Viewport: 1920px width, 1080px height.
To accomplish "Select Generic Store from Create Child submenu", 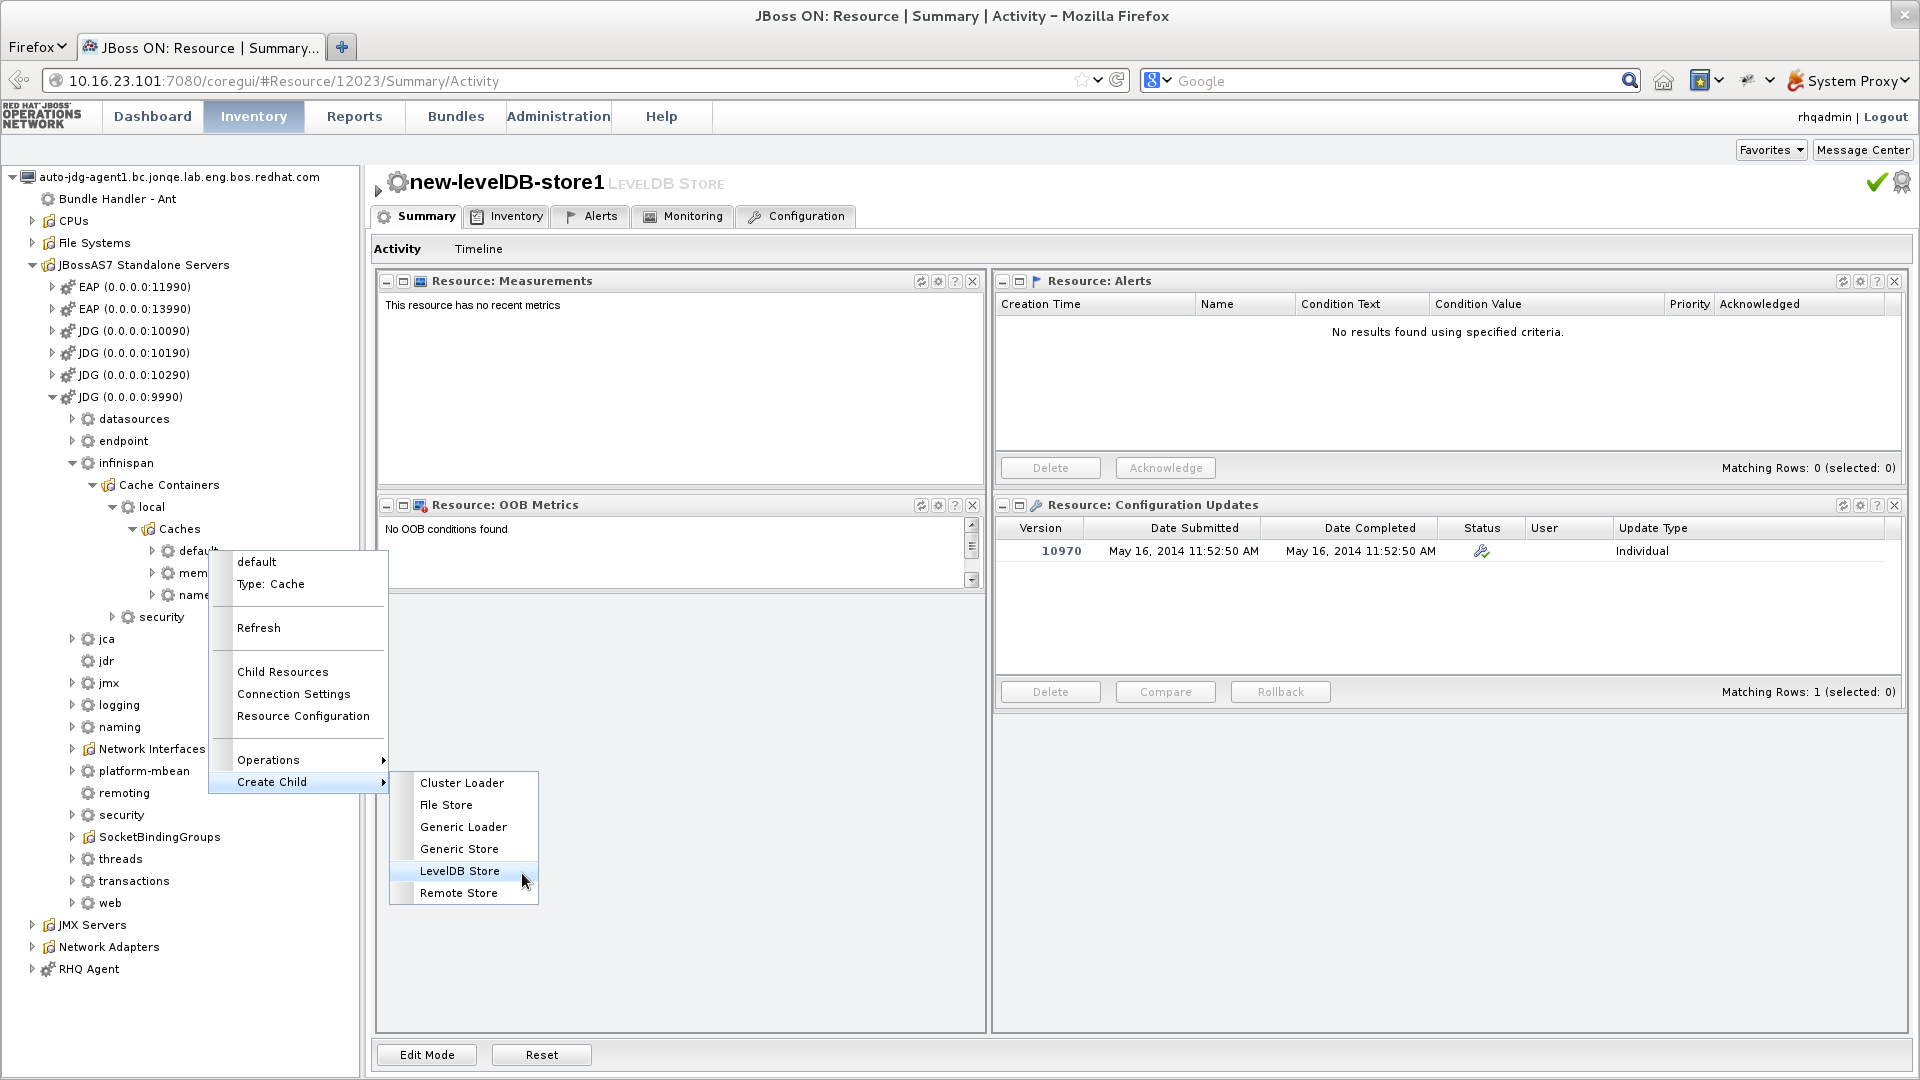I will pos(459,848).
